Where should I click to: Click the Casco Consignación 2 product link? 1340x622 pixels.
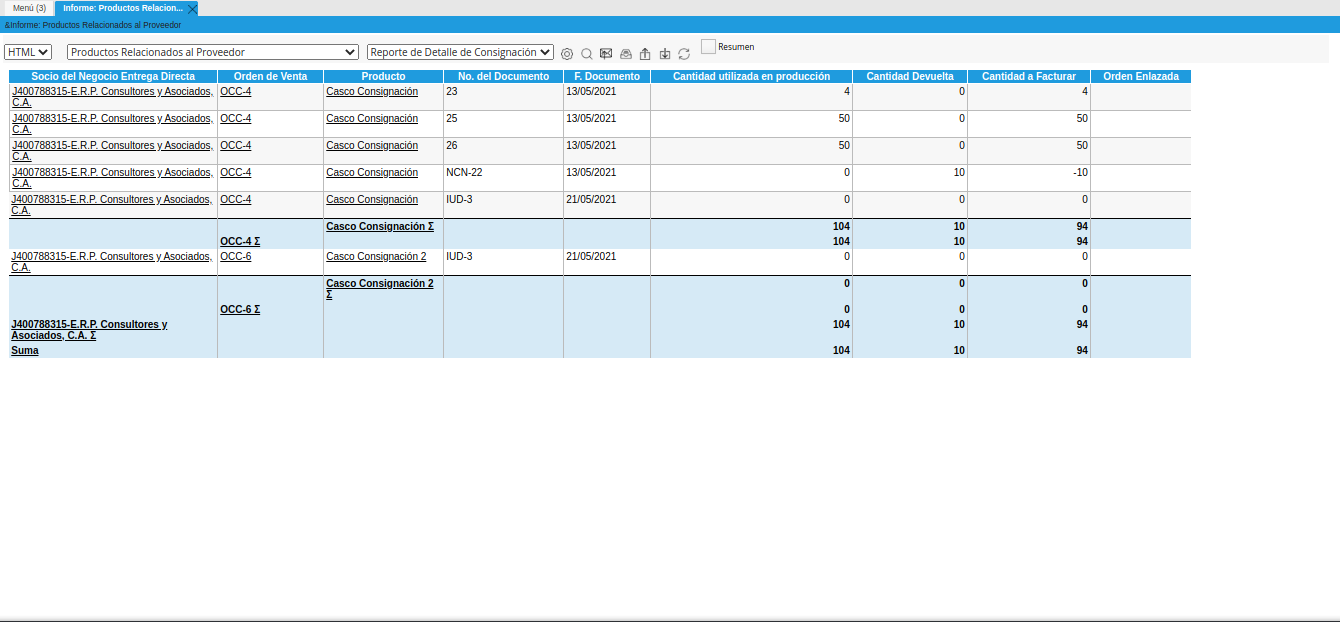coord(376,256)
